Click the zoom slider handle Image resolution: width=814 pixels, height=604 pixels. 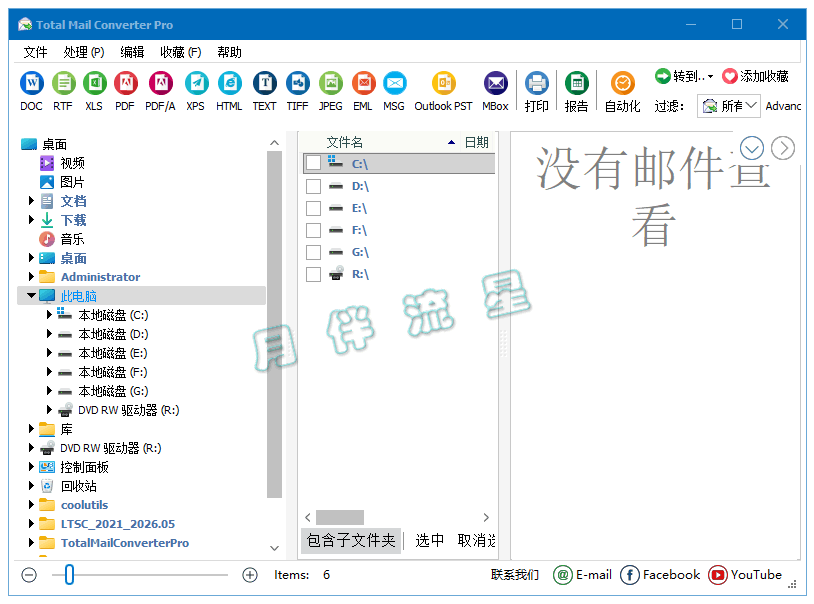click(68, 575)
